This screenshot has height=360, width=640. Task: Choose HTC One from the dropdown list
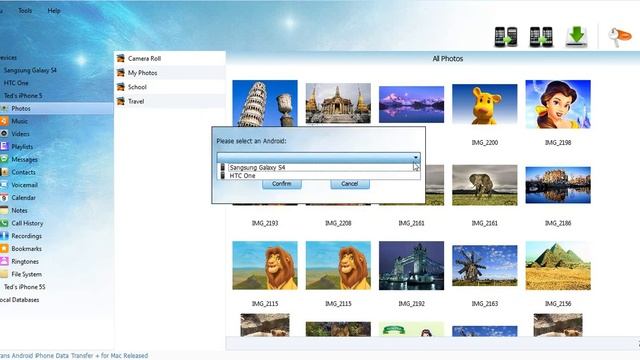click(x=318, y=176)
